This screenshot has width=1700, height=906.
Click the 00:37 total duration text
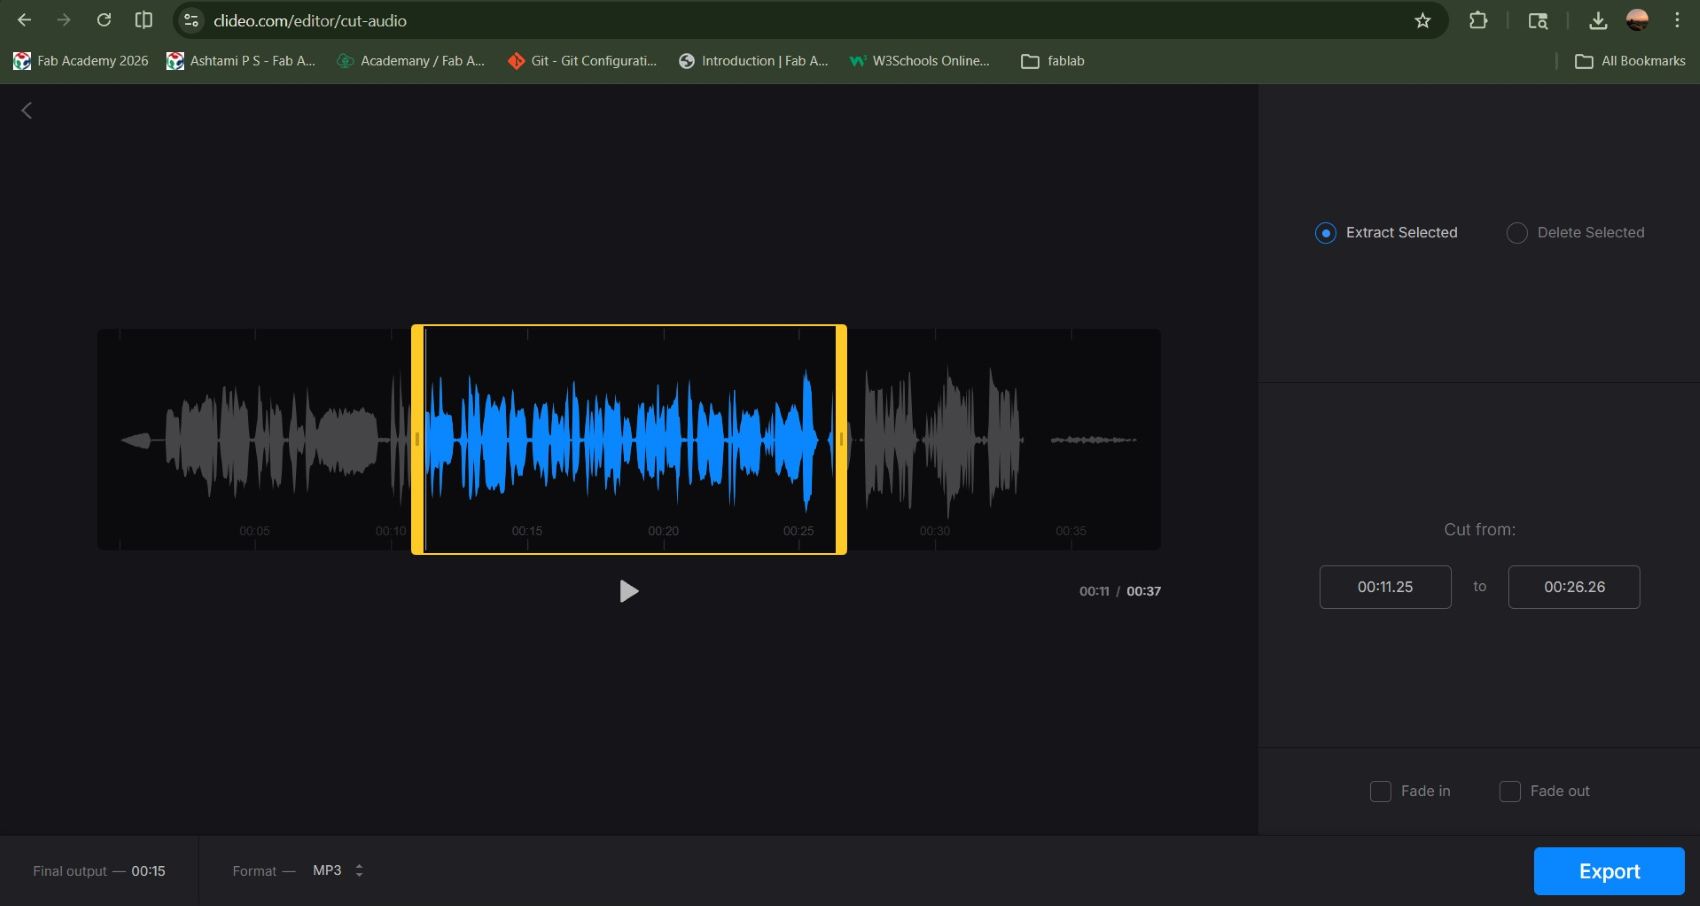[1144, 591]
